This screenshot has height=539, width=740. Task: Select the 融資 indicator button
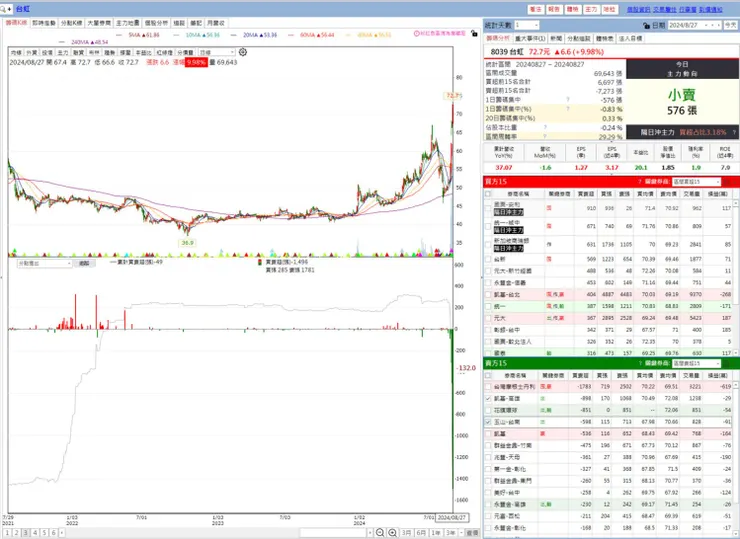point(78,52)
